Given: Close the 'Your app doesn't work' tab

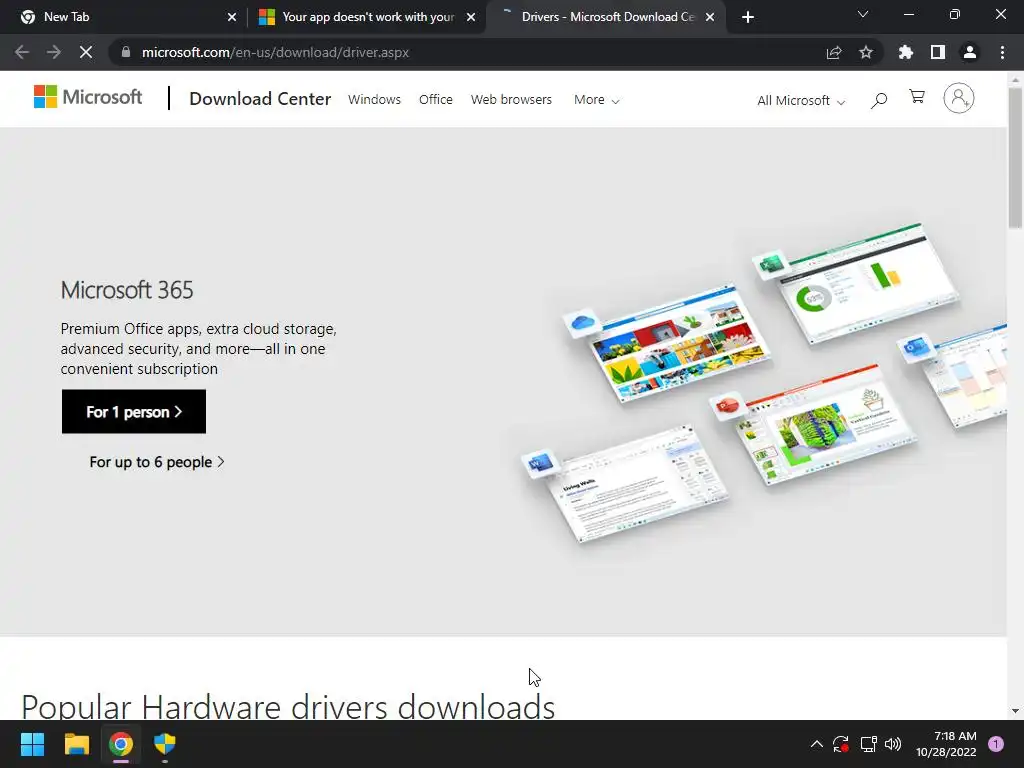Looking at the screenshot, I should (471, 17).
